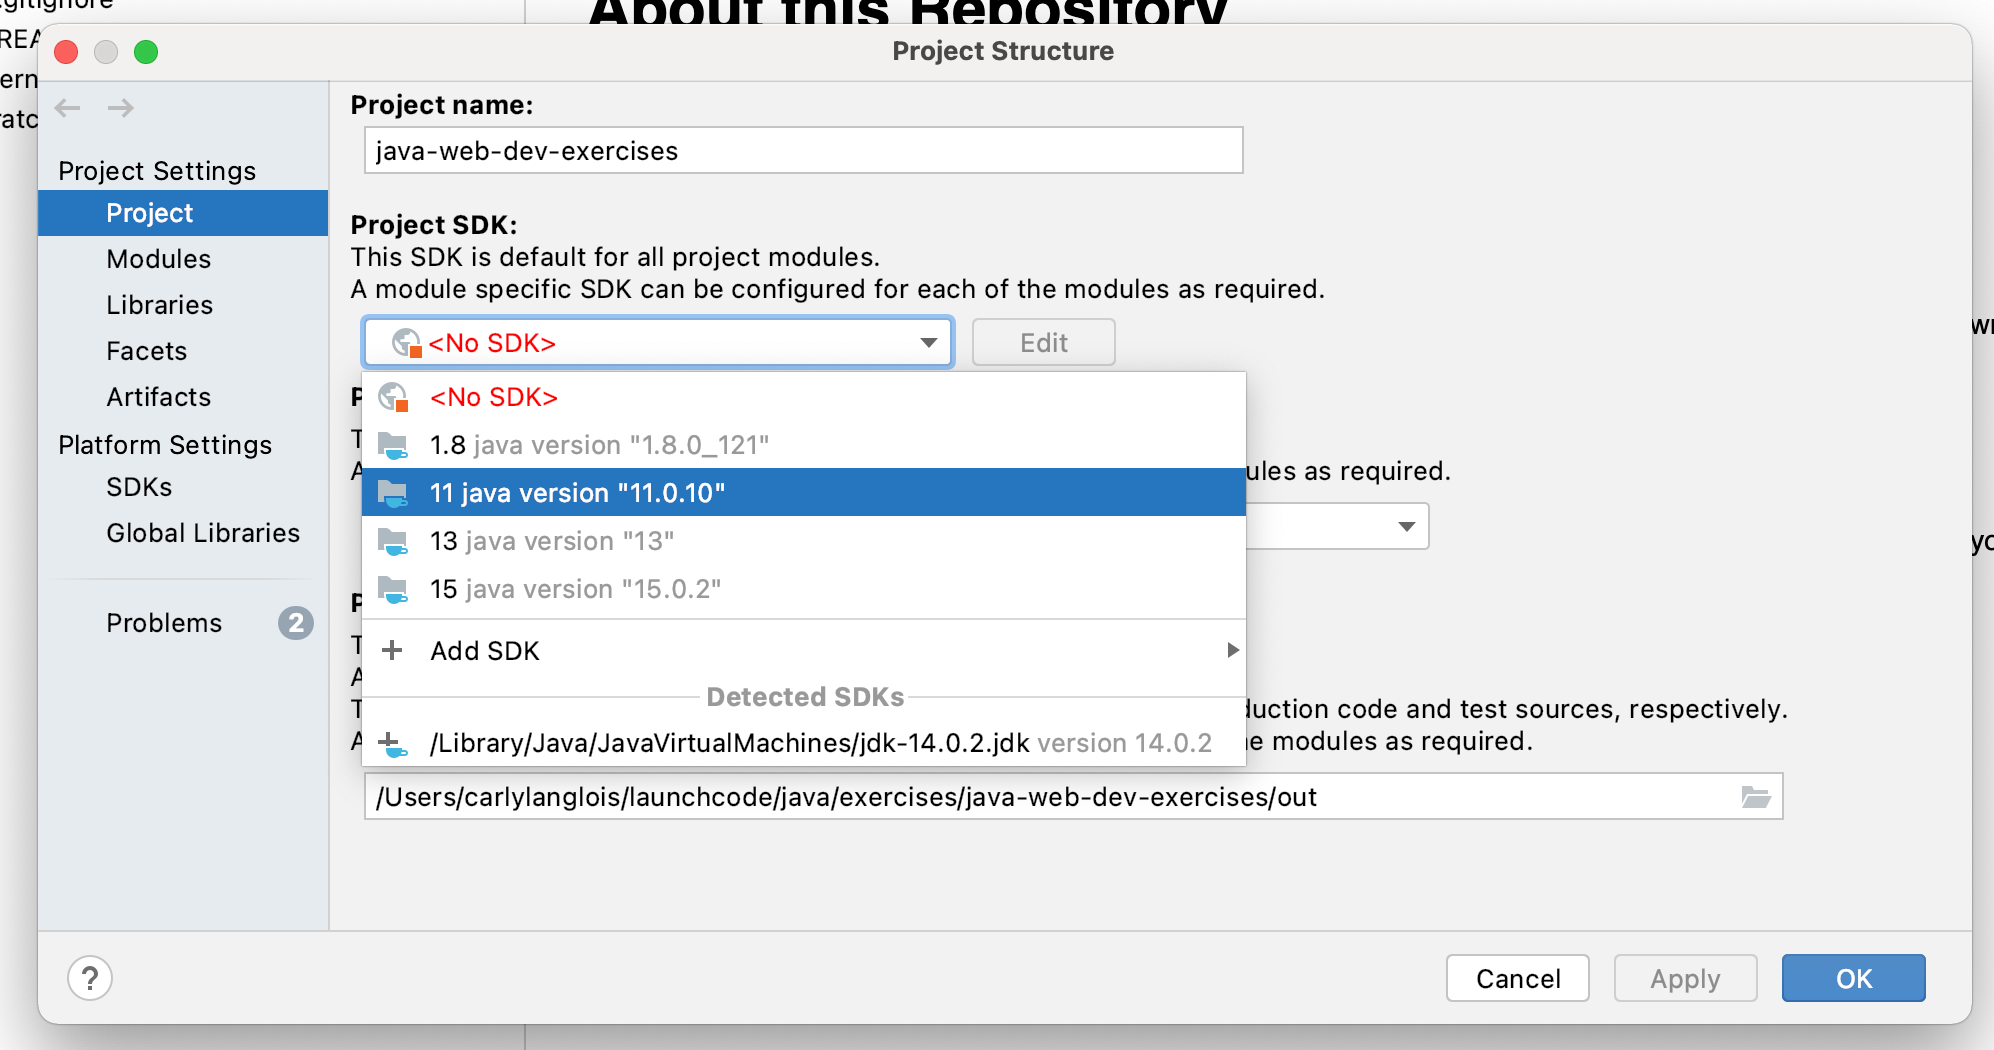Expand the Add SDK submenu arrow
This screenshot has width=1994, height=1050.
point(1231,650)
